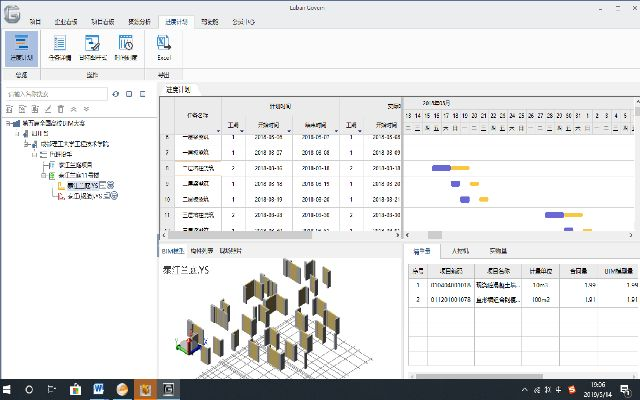Click the pencil edit icon above tree
This screenshot has width=640, height=400.
pyautogui.click(x=47, y=108)
